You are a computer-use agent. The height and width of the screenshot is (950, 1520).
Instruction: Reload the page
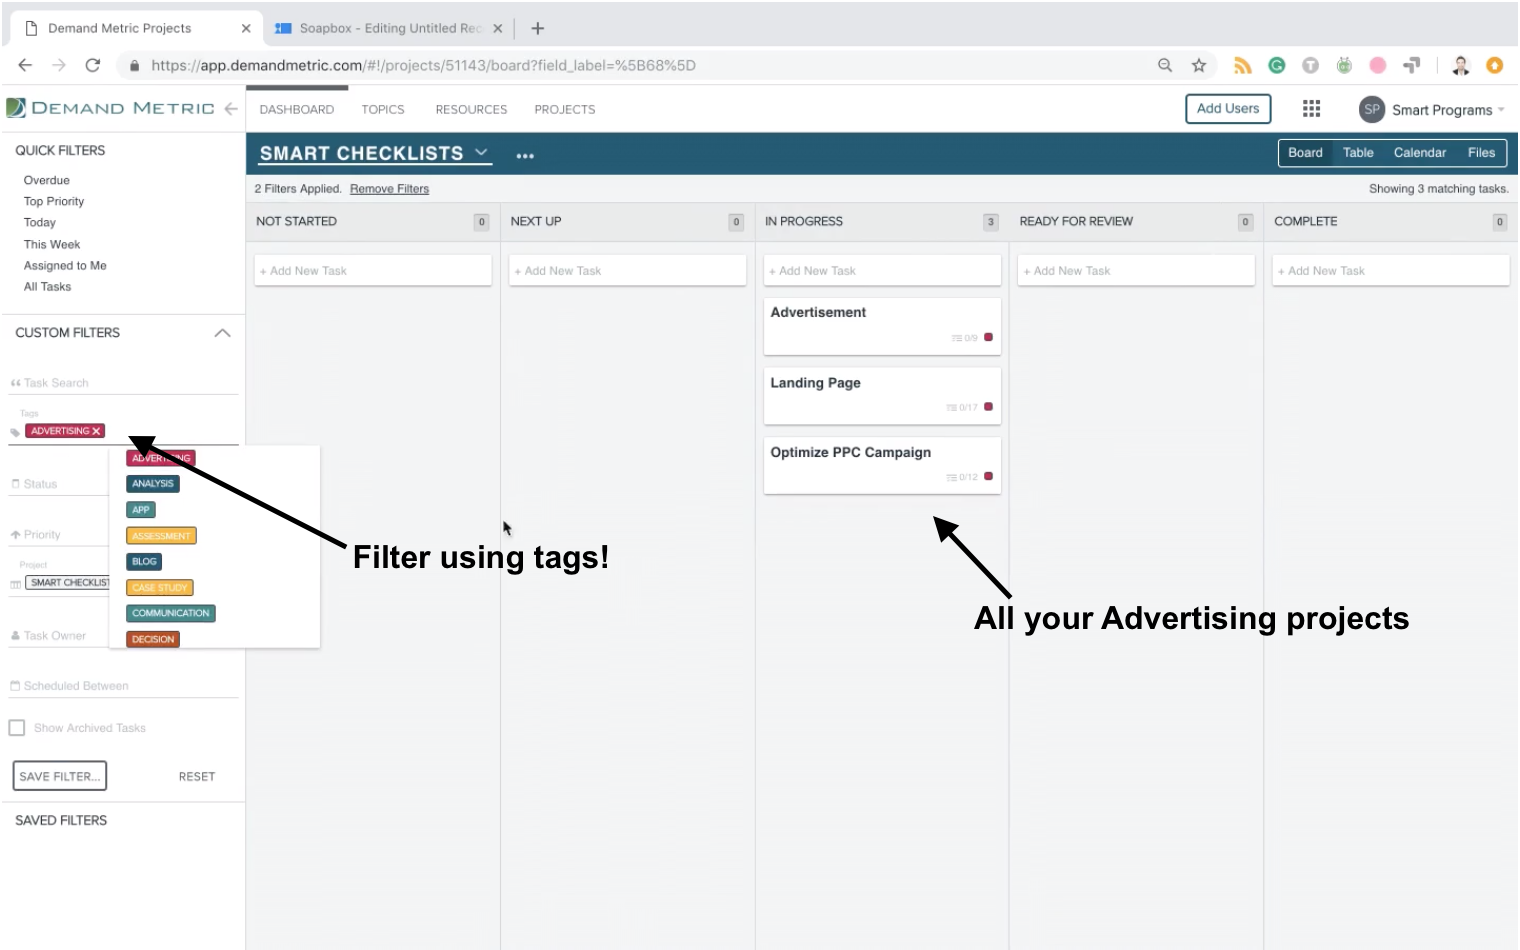[93, 65]
